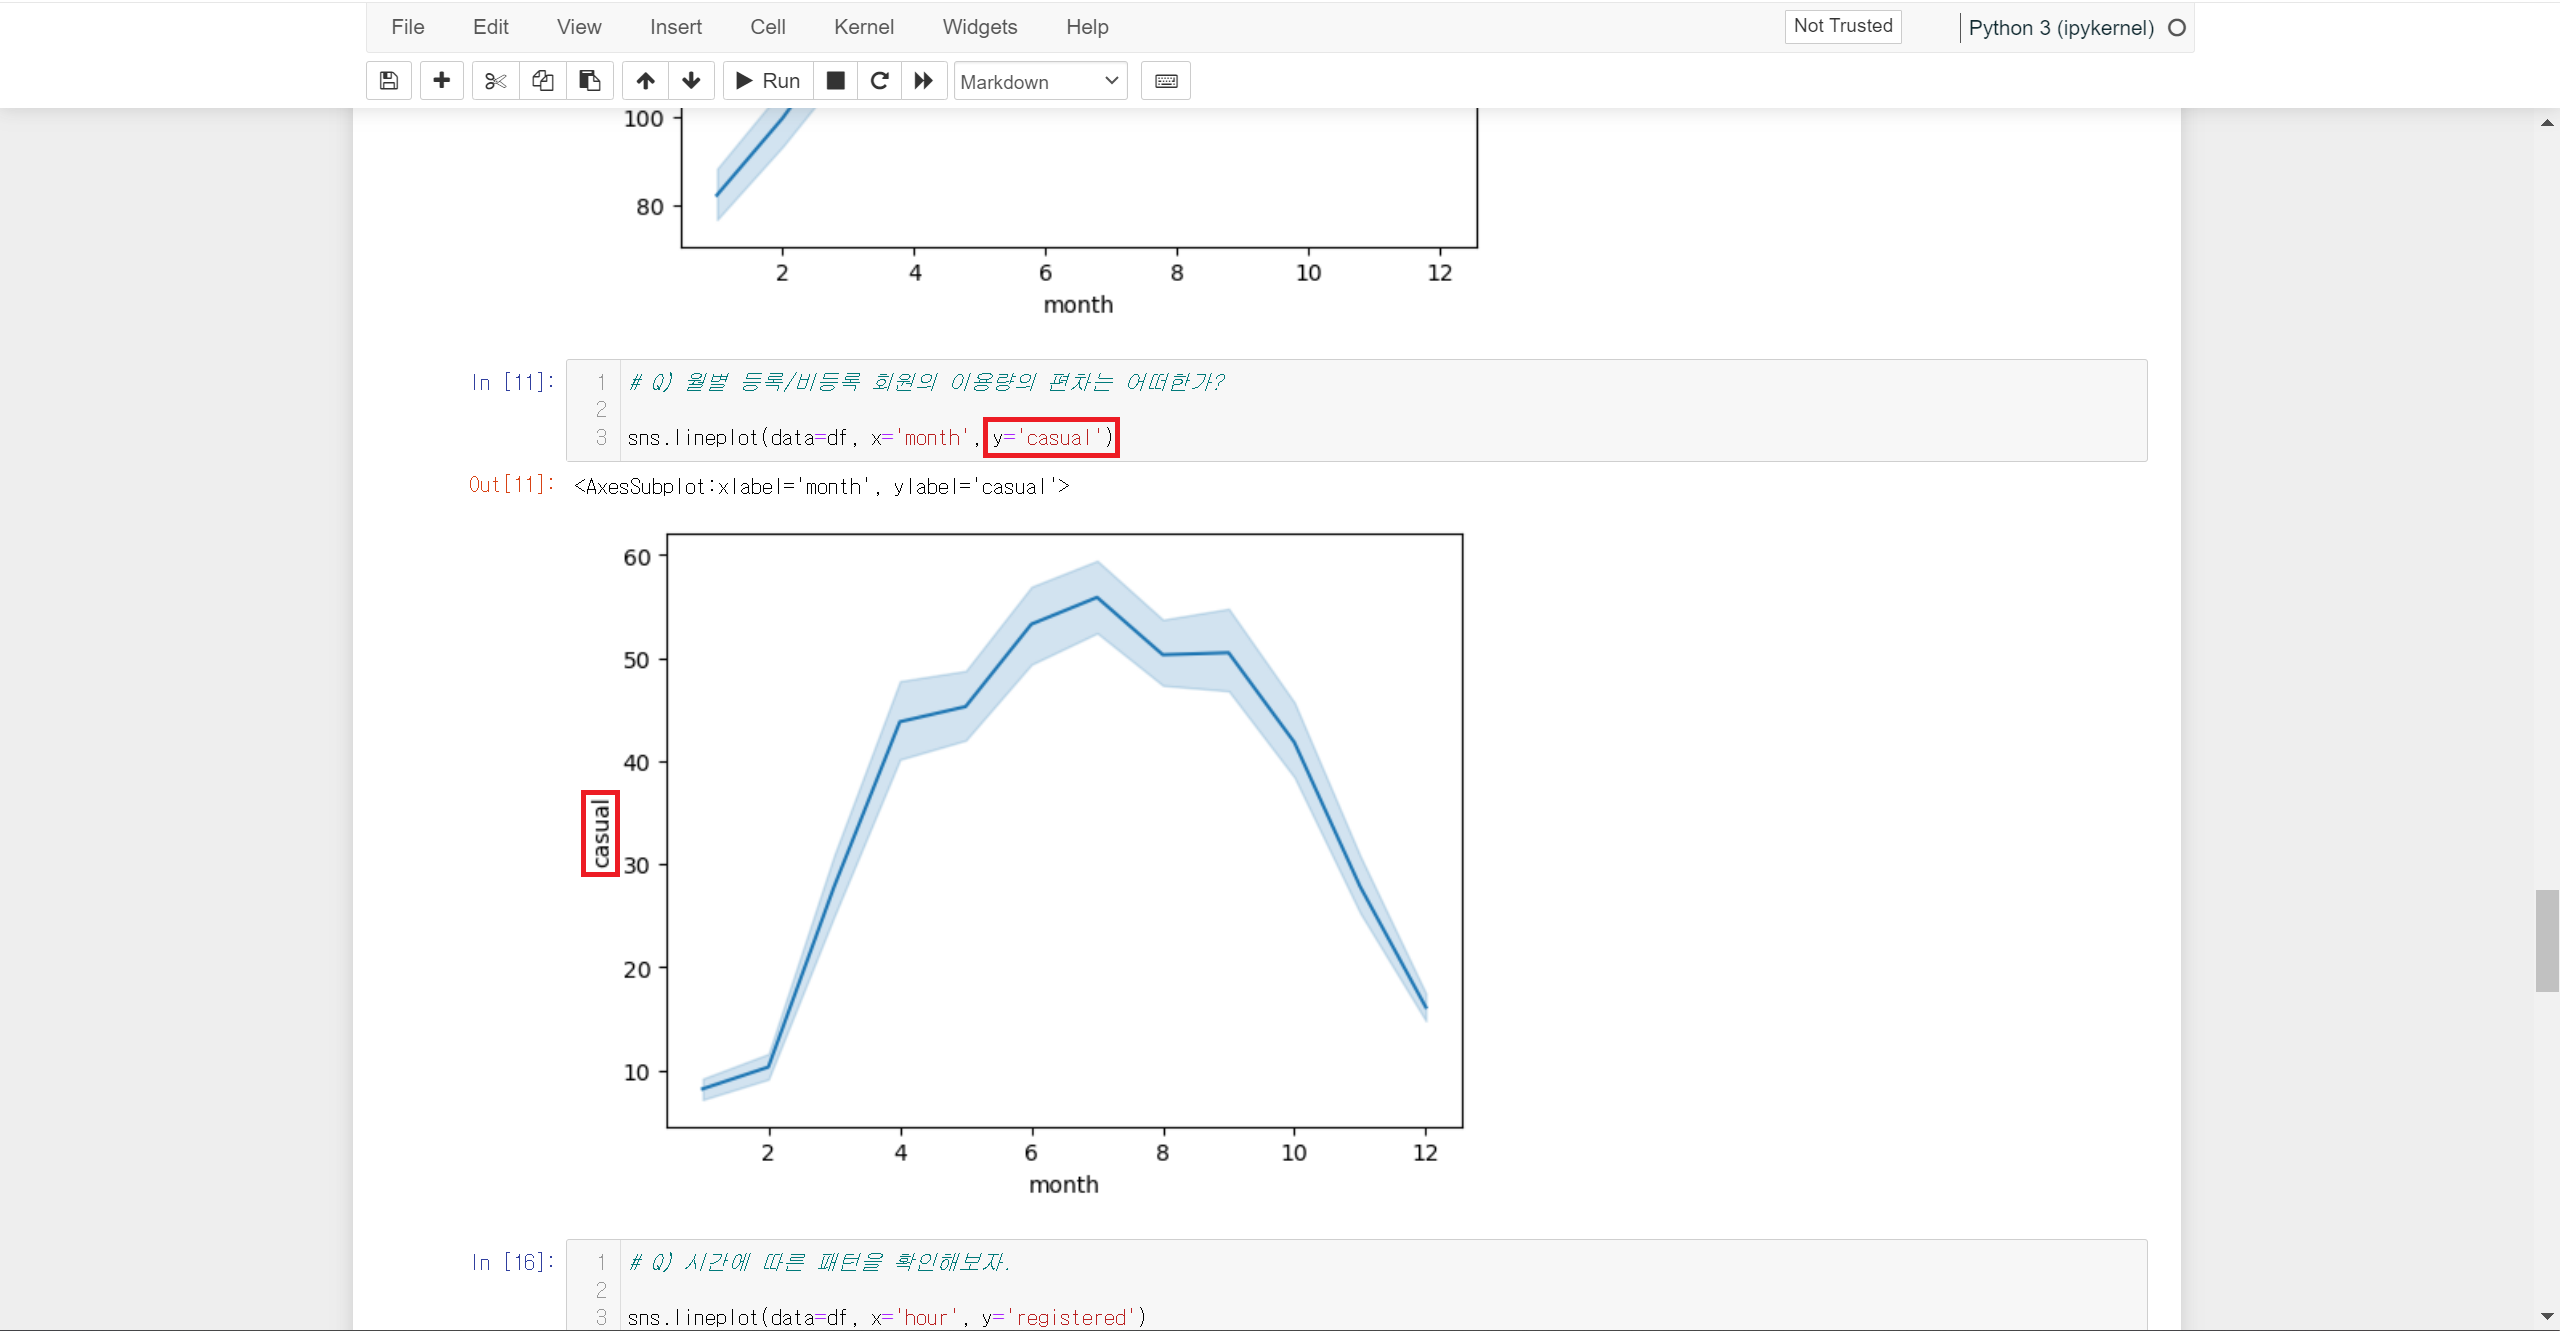Click the Not Trusted button
Viewport: 2560px width, 1331px height.
point(1842,26)
